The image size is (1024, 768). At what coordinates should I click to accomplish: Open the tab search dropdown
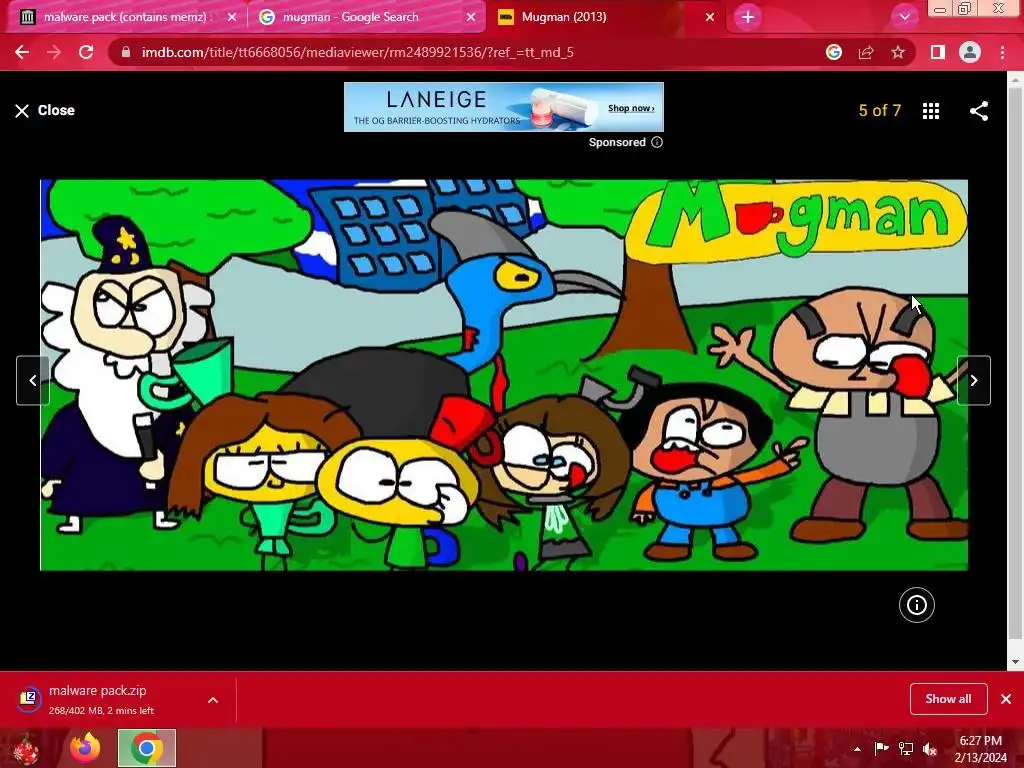click(x=904, y=17)
